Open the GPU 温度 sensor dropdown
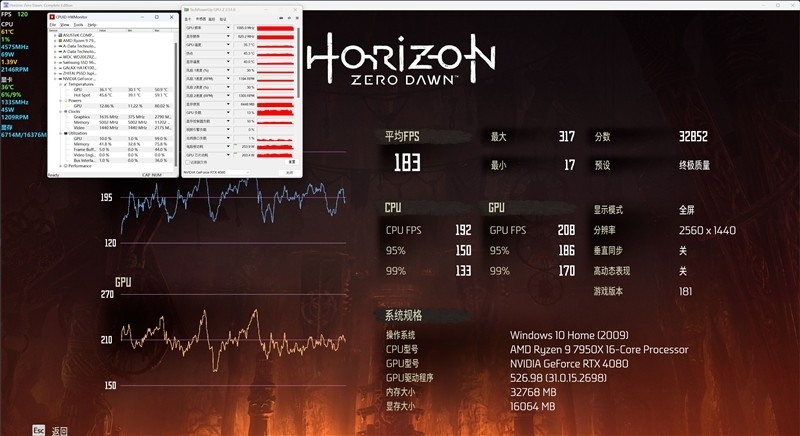Viewport: 800px width, 436px height. tap(228, 45)
